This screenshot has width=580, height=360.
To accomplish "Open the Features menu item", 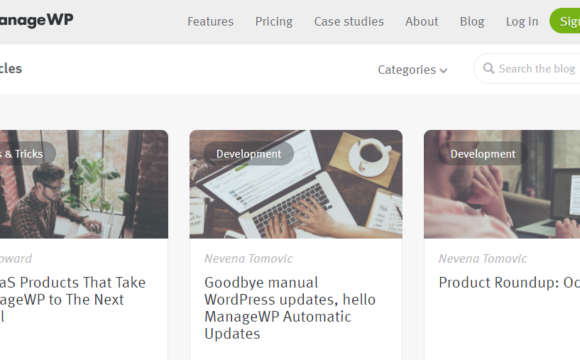I will click(210, 21).
